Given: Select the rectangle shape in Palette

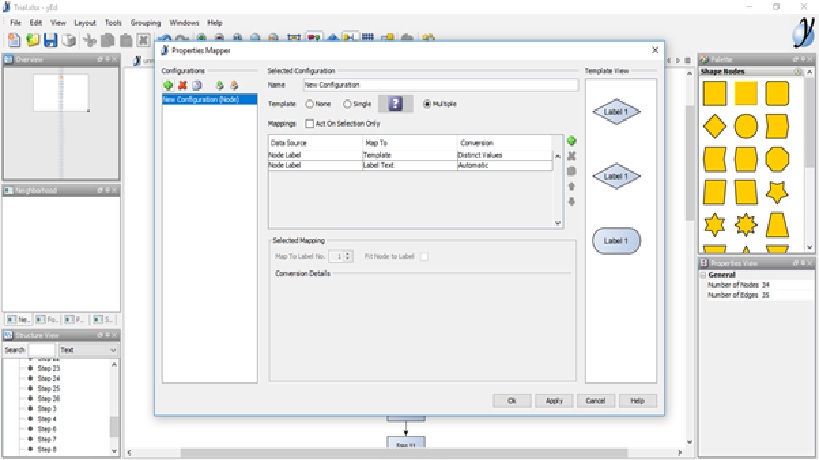Looking at the screenshot, I should pos(715,93).
